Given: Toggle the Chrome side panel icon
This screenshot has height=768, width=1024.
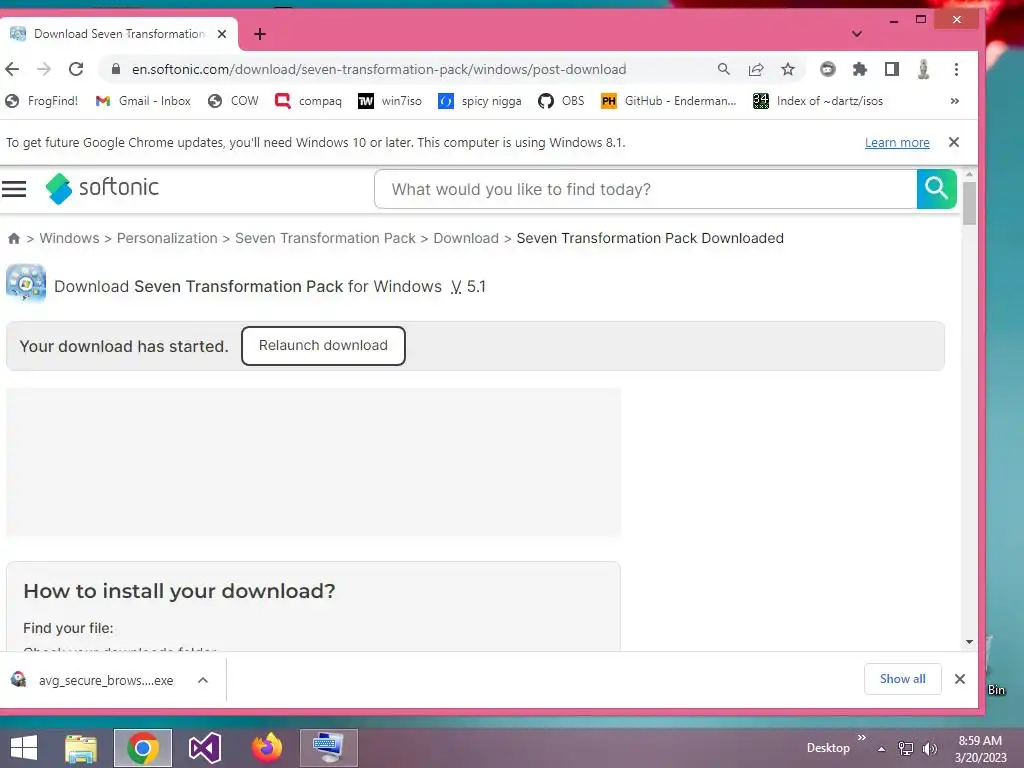Looking at the screenshot, I should tap(892, 69).
